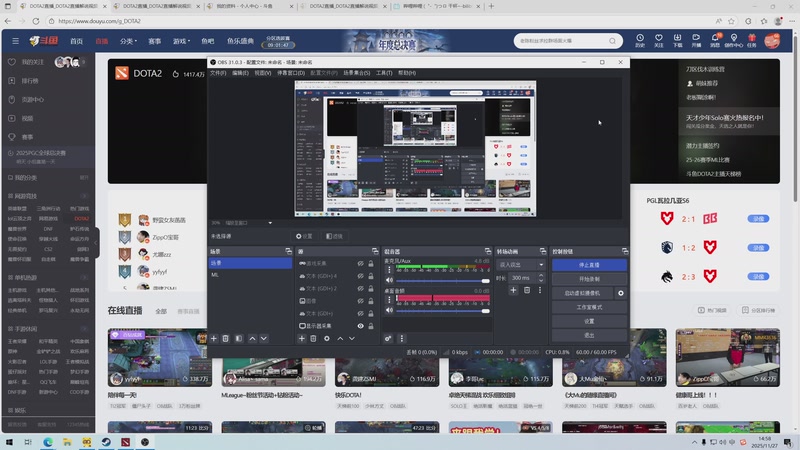The height and width of the screenshot is (450, 800).
Task: Toggle visibility of 显示器采集 source
Action: tap(360, 326)
